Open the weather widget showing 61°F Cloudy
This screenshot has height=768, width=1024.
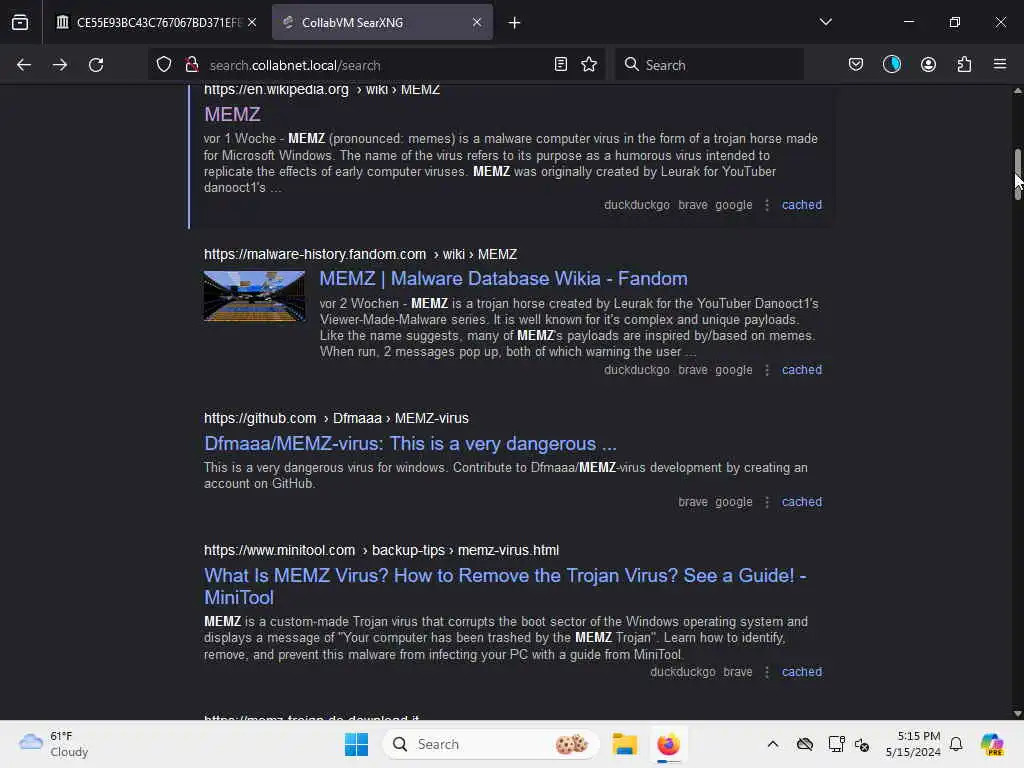(x=54, y=744)
